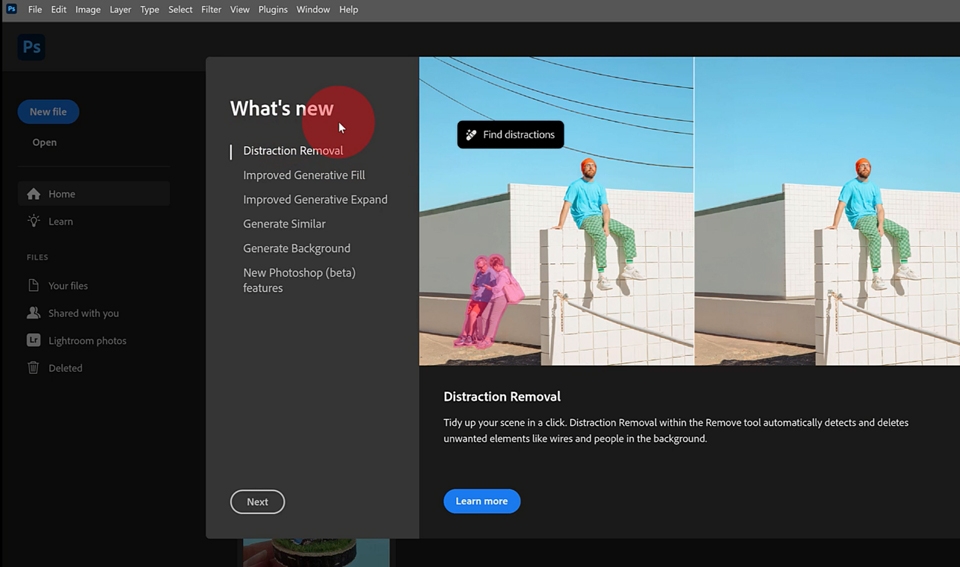The width and height of the screenshot is (960, 567).
Task: Click the large Ps logo in the home header
Action: [31, 47]
